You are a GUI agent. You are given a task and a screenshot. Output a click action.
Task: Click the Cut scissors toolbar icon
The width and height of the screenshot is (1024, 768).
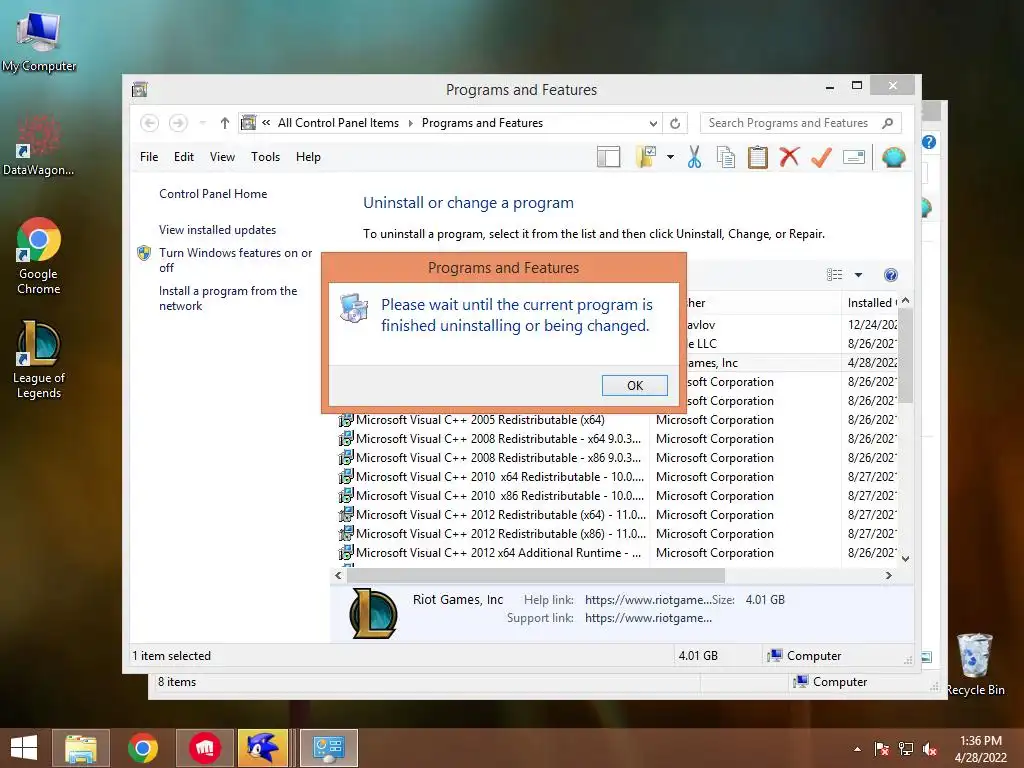pos(694,157)
